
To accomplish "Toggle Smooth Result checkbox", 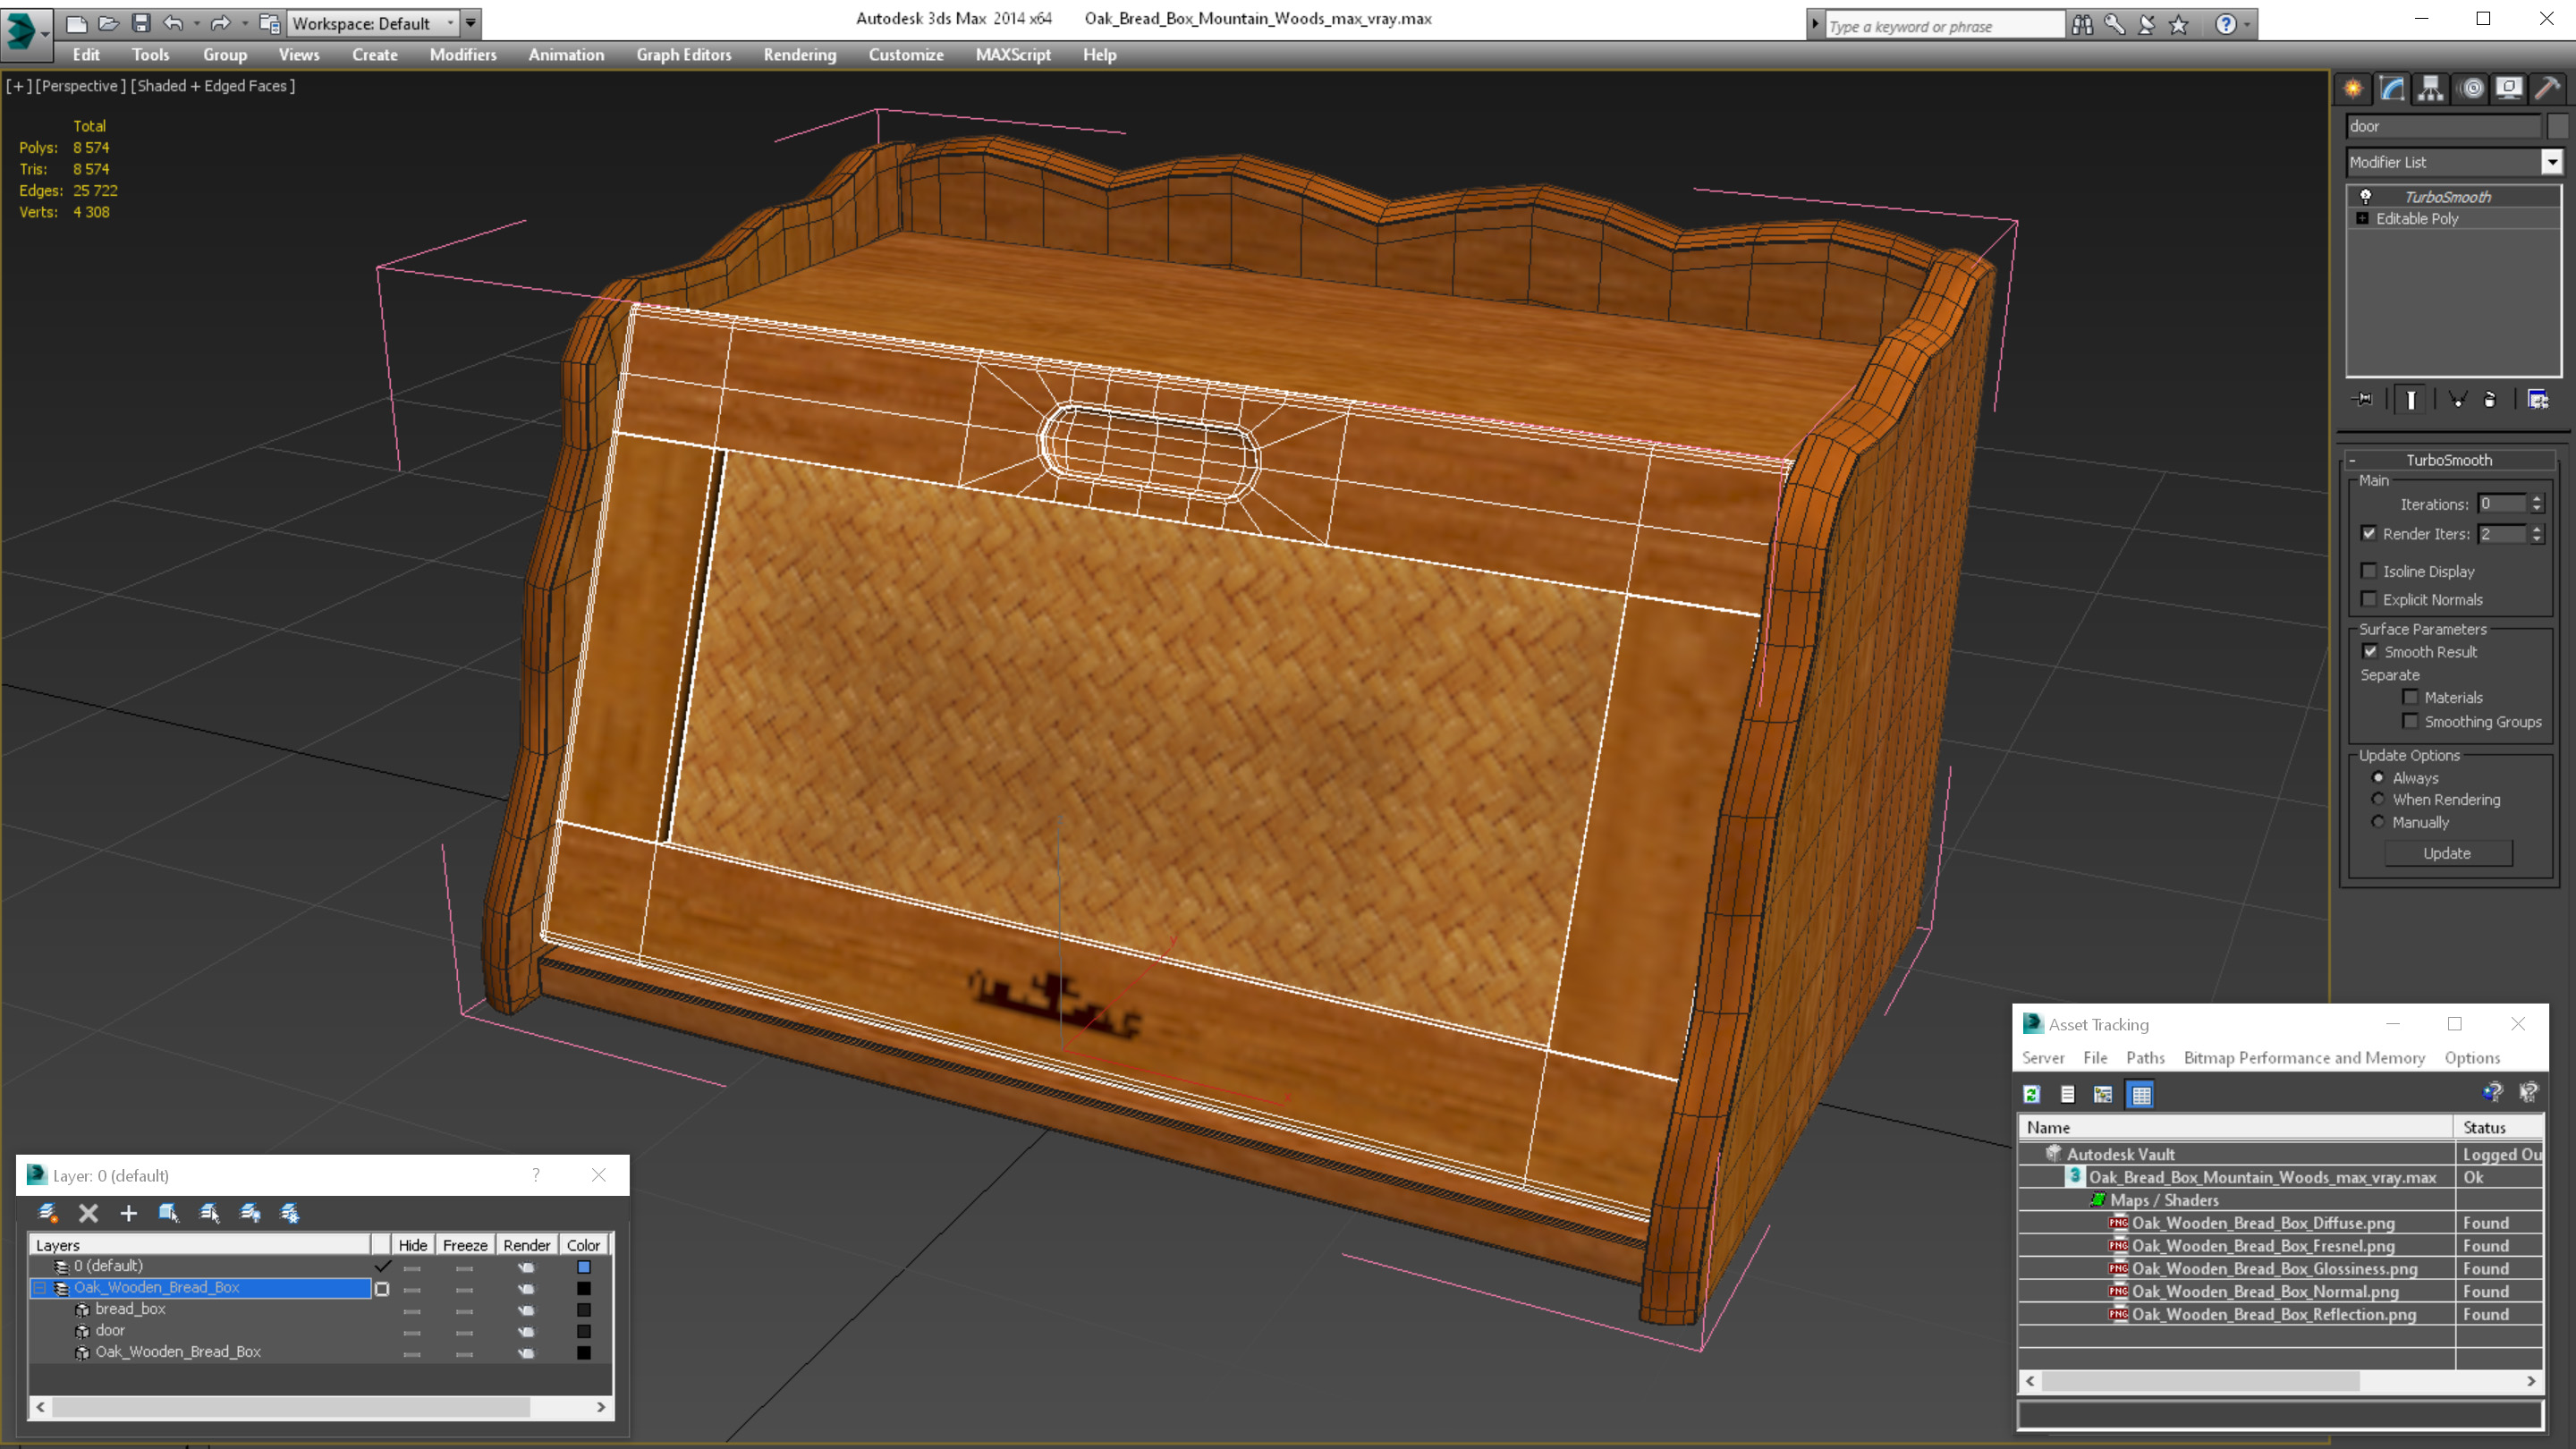I will (2369, 651).
